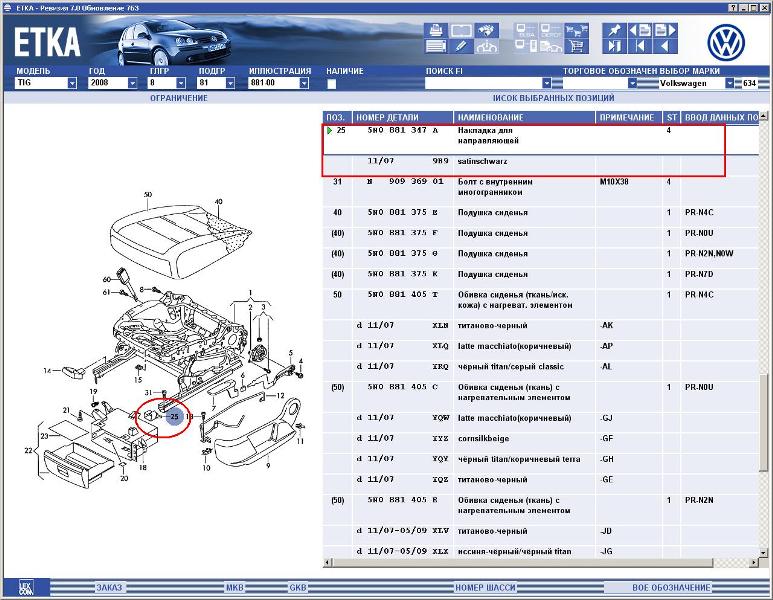Click the ПОИСК FI input field
The image size is (773, 600).
[x=483, y=83]
